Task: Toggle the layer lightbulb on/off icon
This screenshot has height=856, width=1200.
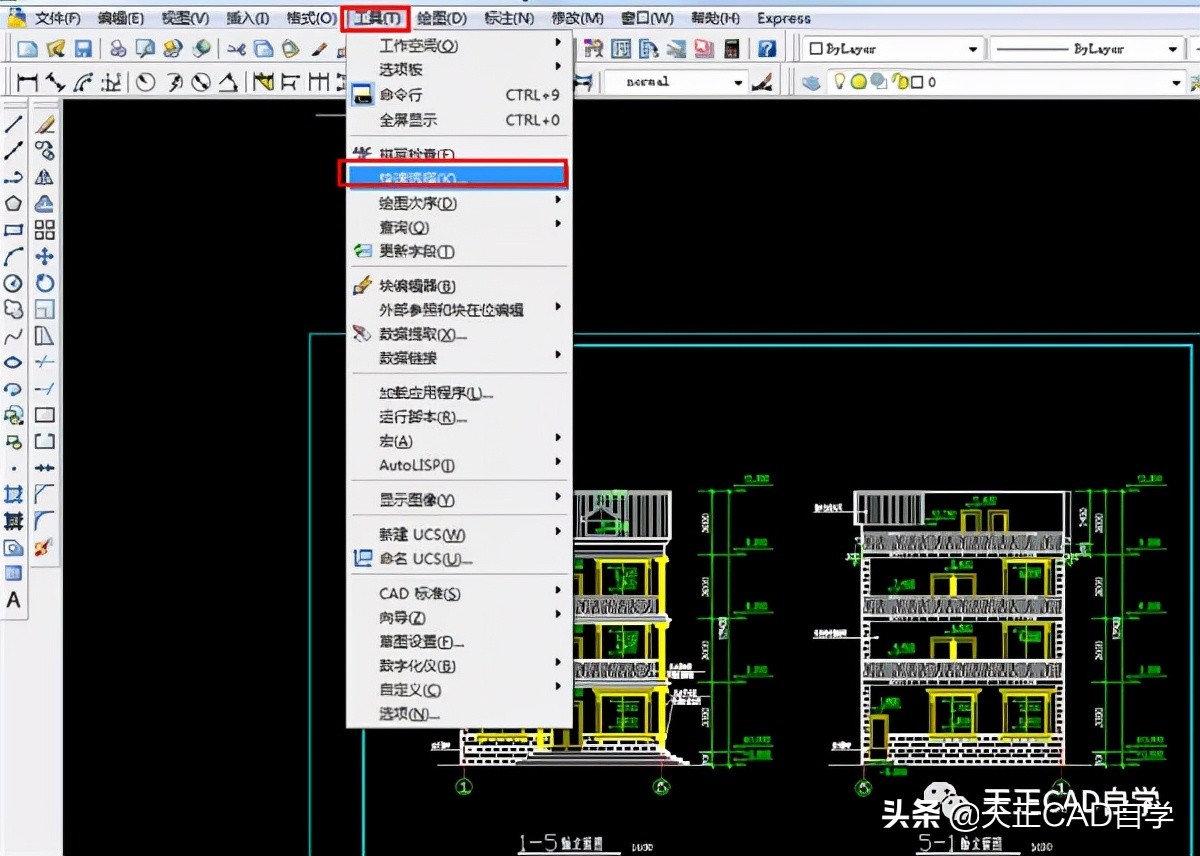Action: coord(840,82)
